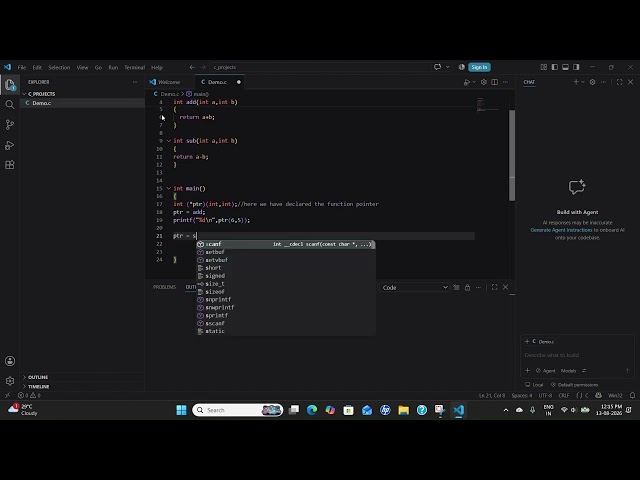
Task: Split the editor to the right
Action: [495, 82]
